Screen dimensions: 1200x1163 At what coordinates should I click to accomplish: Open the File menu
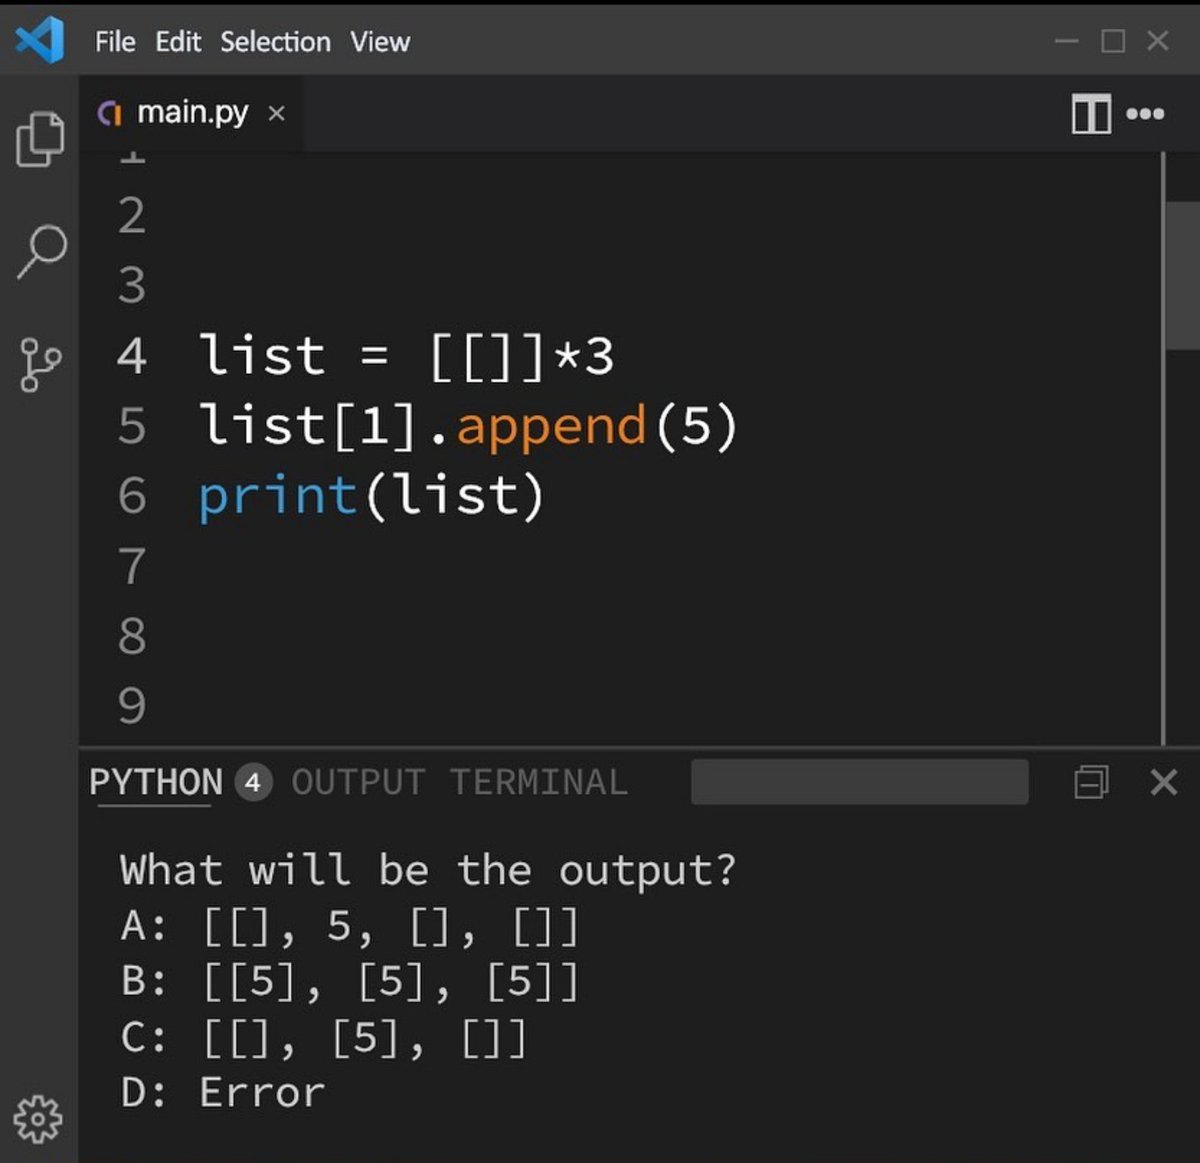click(x=115, y=42)
